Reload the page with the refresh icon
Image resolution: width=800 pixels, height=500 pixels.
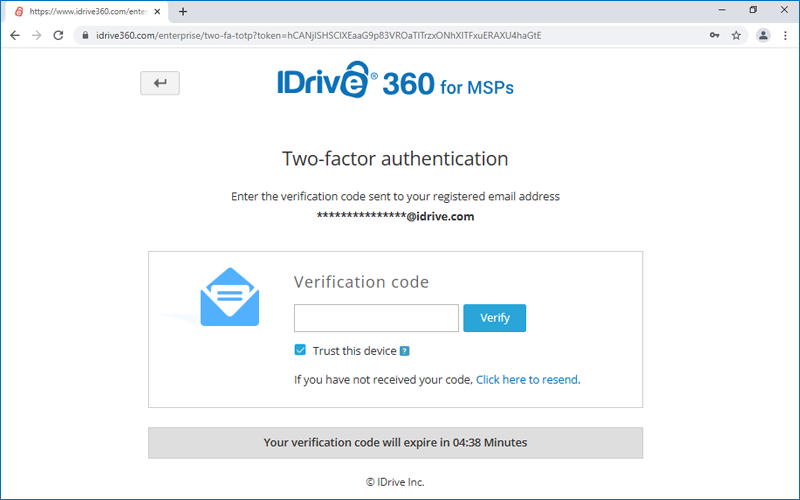tap(58, 35)
